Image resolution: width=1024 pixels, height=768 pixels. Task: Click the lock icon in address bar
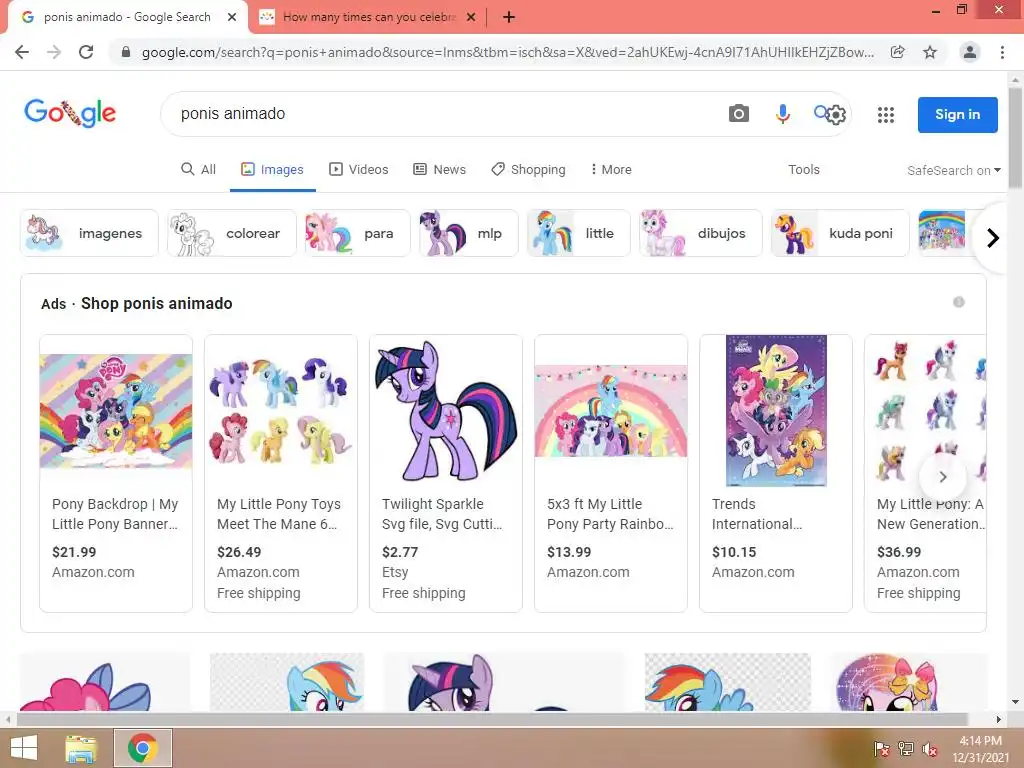[126, 52]
